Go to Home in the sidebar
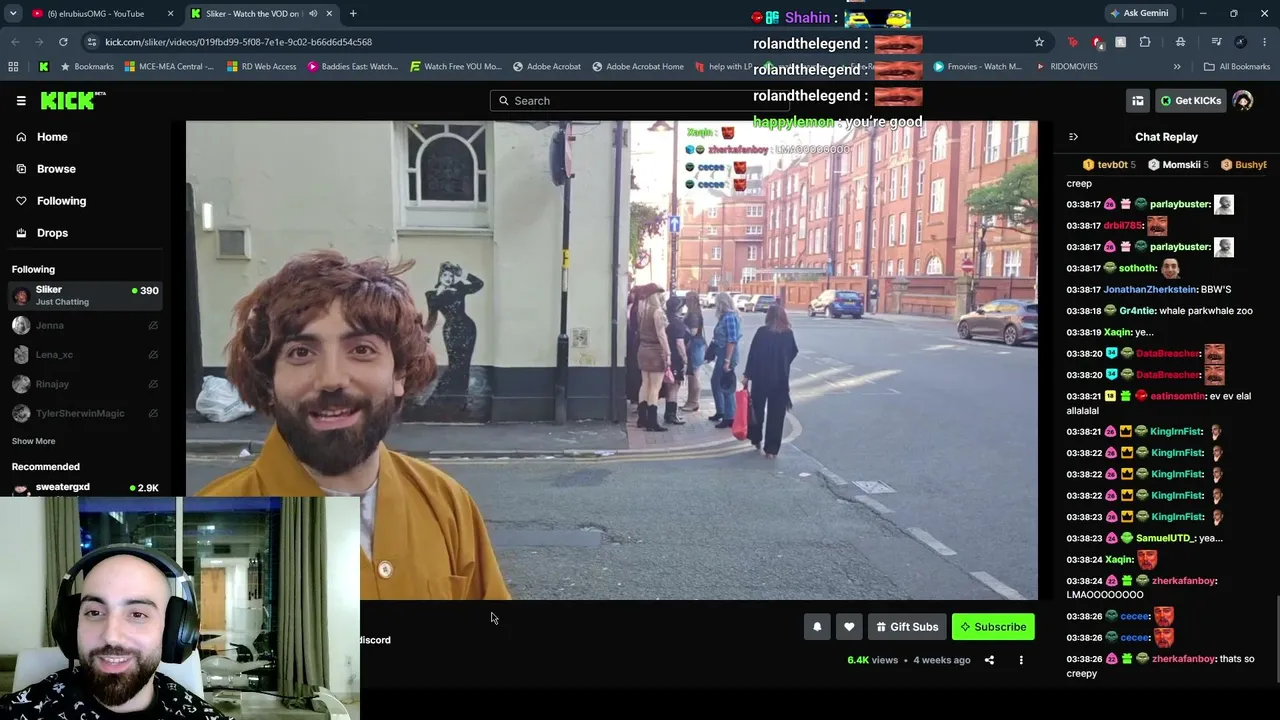This screenshot has width=1280, height=720. pyautogui.click(x=52, y=137)
